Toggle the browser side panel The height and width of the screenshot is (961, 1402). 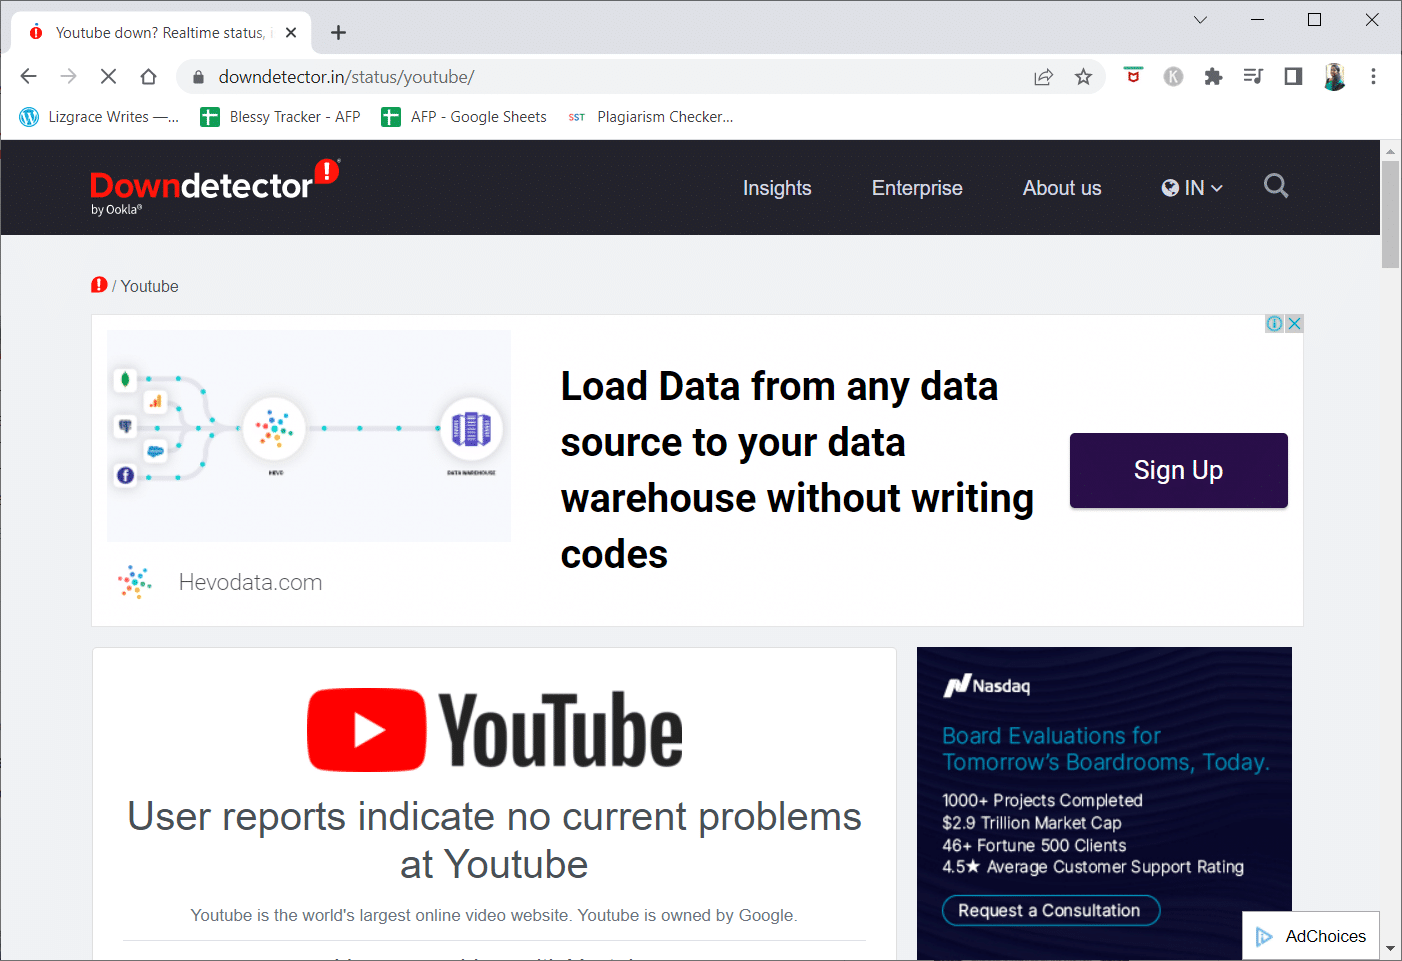tap(1293, 76)
